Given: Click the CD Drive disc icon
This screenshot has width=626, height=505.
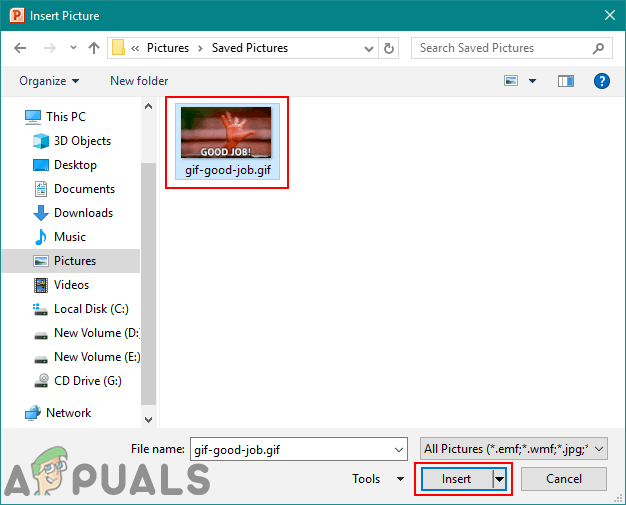Looking at the screenshot, I should [41, 380].
